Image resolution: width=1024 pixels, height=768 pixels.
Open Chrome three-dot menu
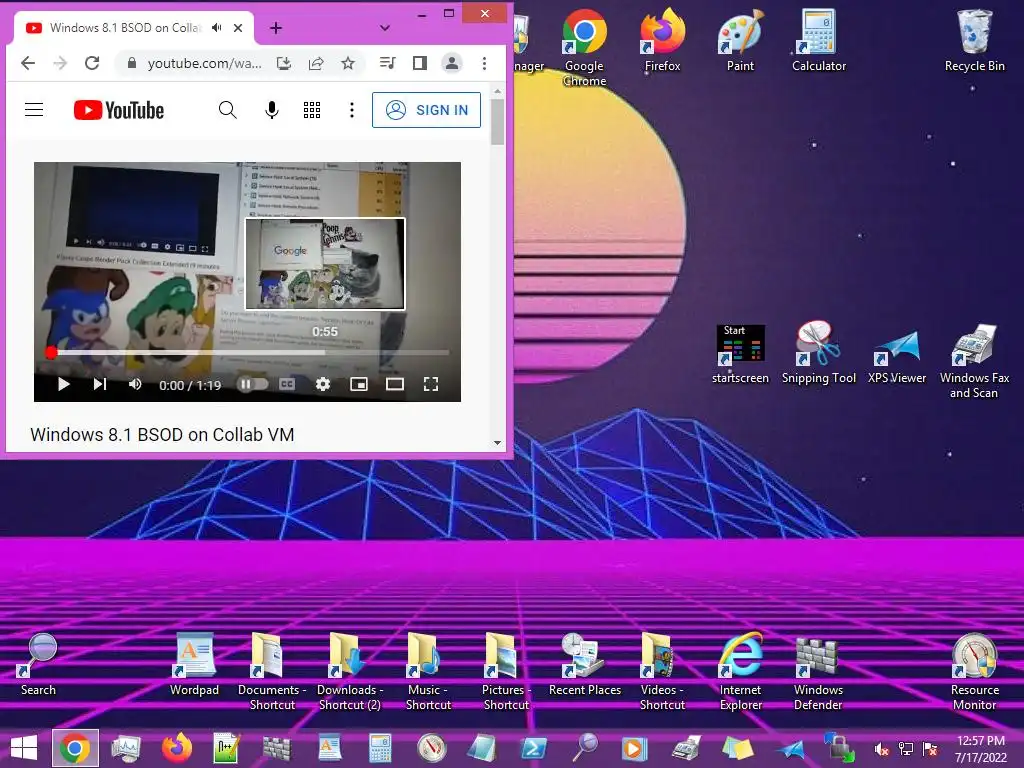pos(484,63)
